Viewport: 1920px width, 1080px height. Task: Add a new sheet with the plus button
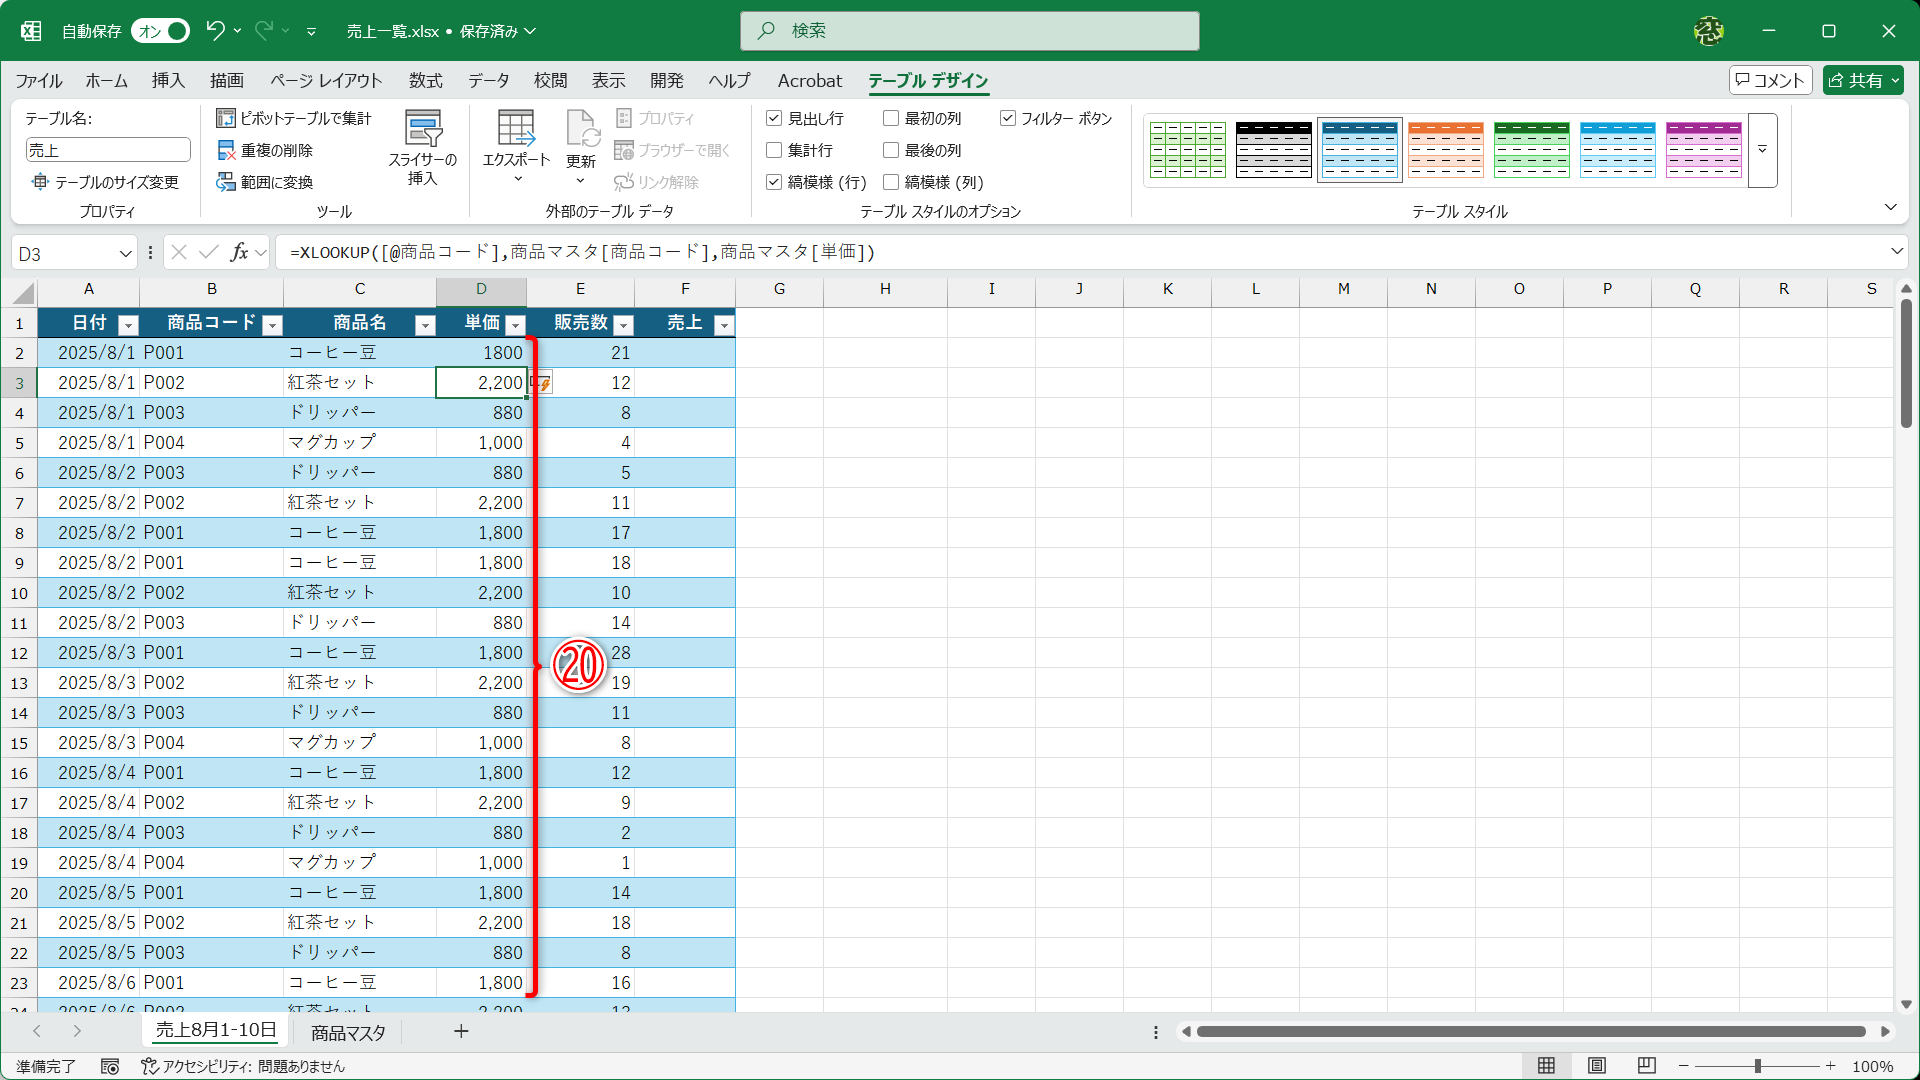[461, 1031]
